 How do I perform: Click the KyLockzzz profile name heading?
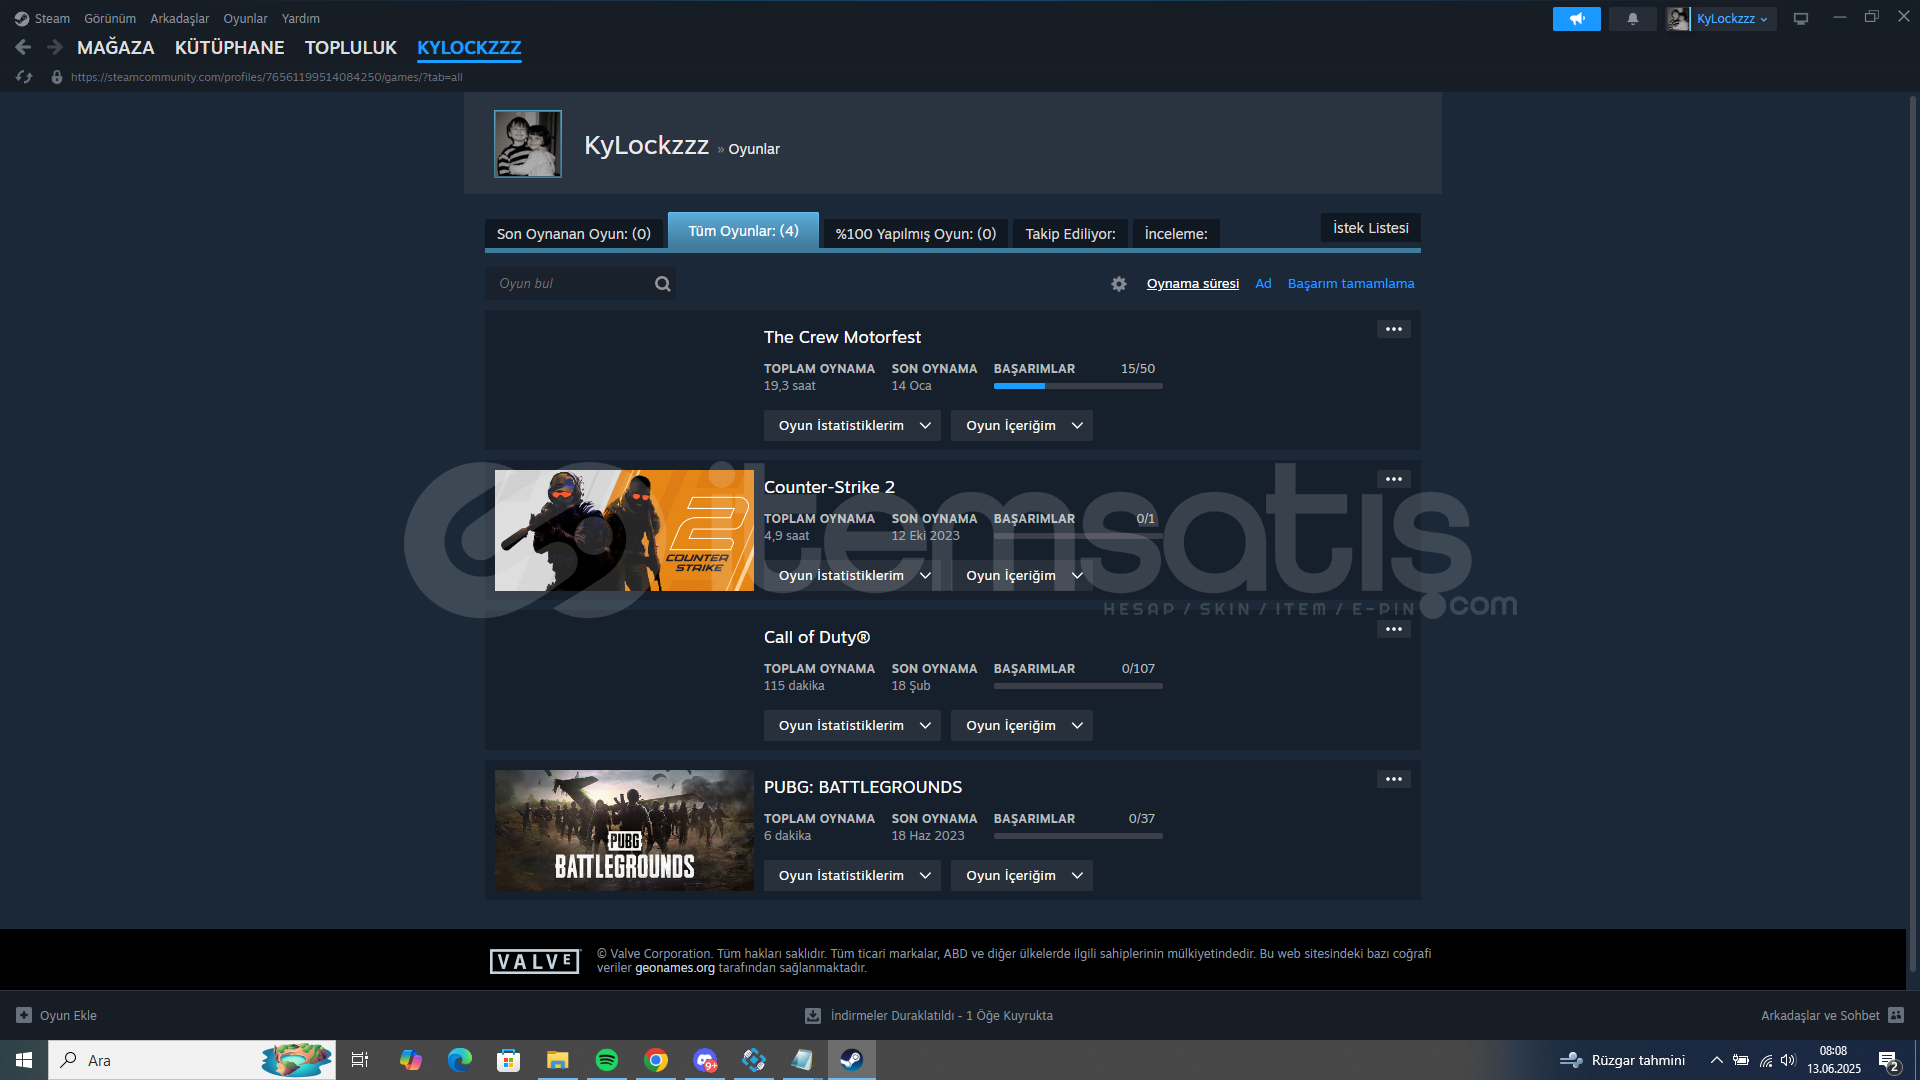(x=647, y=146)
